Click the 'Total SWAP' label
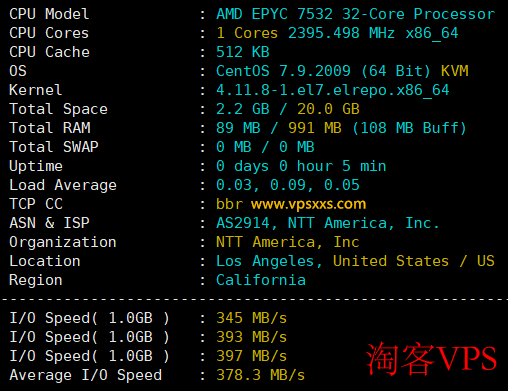508x391 pixels. (54, 147)
